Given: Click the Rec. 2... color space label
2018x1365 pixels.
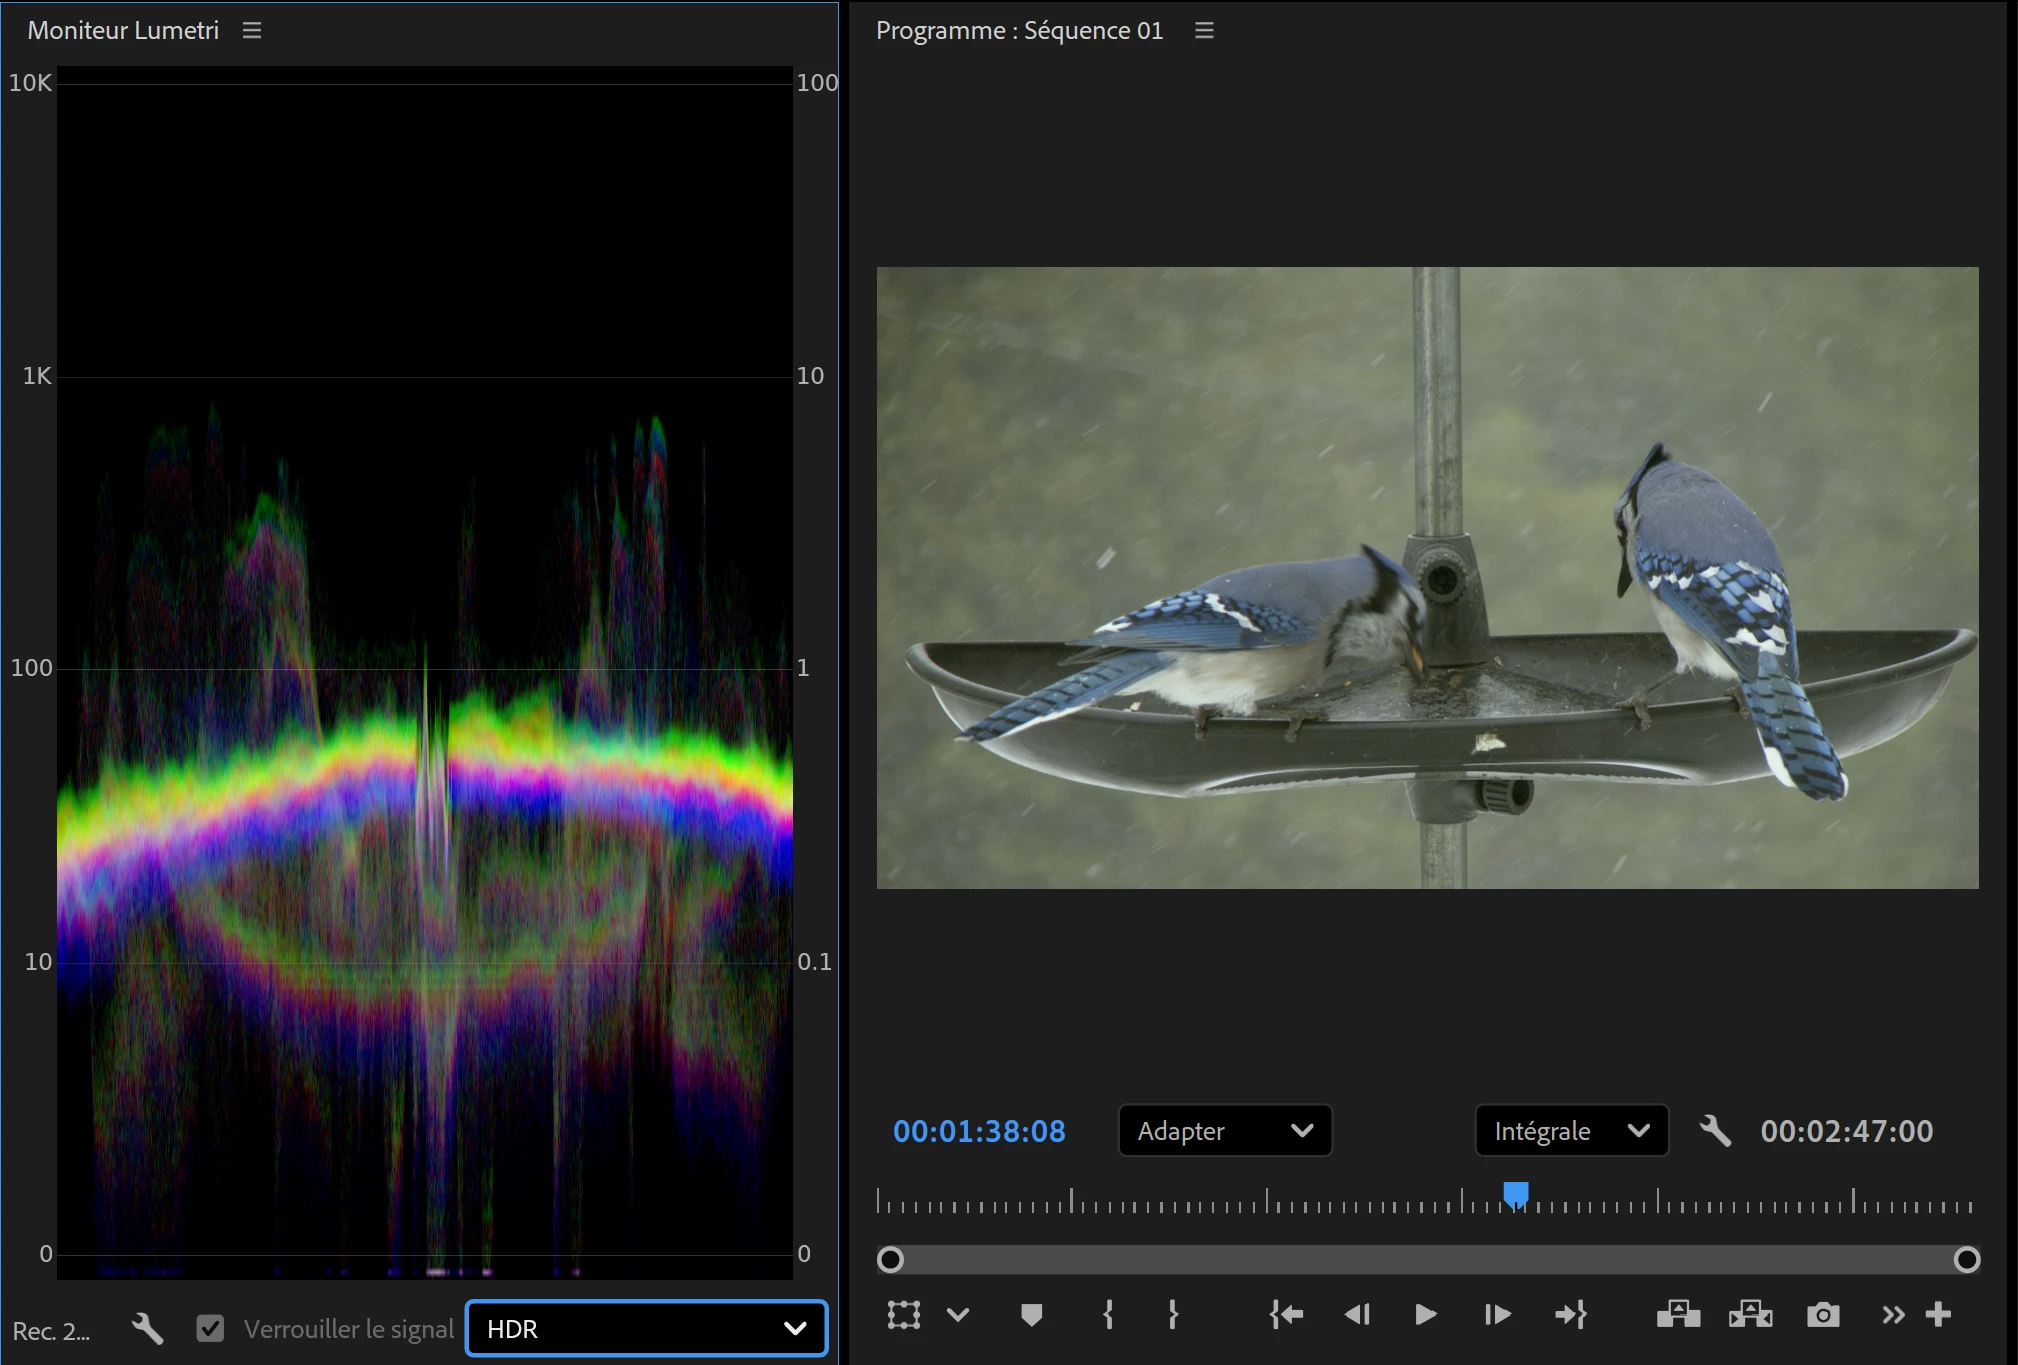Looking at the screenshot, I should tap(51, 1331).
